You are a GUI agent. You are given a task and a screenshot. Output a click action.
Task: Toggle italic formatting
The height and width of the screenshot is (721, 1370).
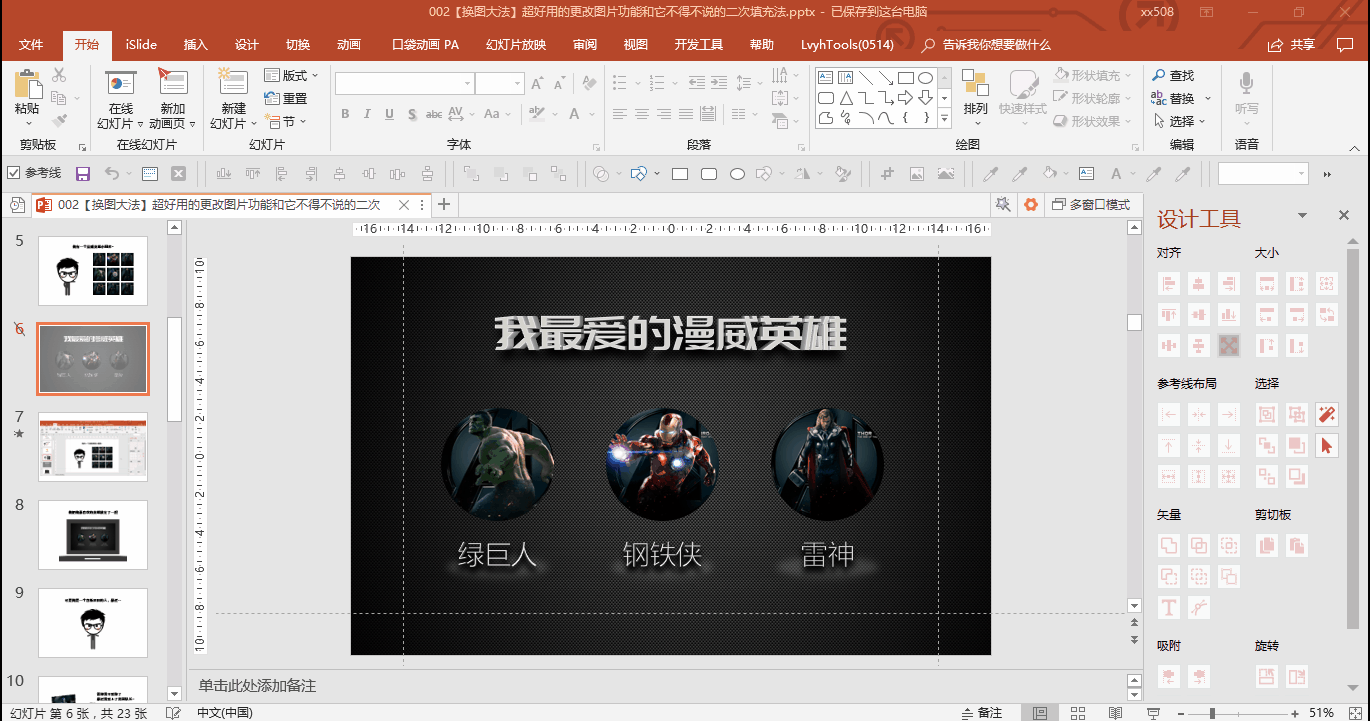click(x=367, y=114)
